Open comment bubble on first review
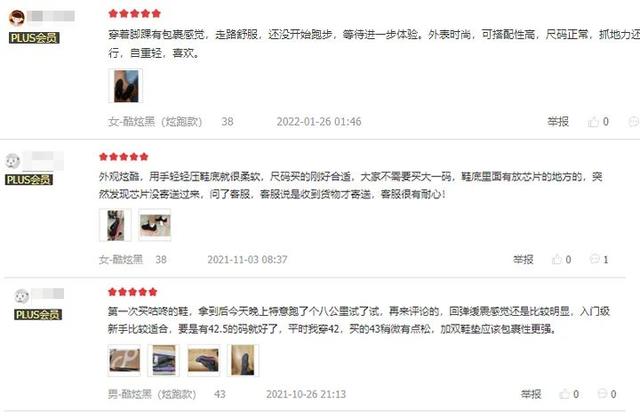Viewport: 640px width, 419px height. (634, 122)
